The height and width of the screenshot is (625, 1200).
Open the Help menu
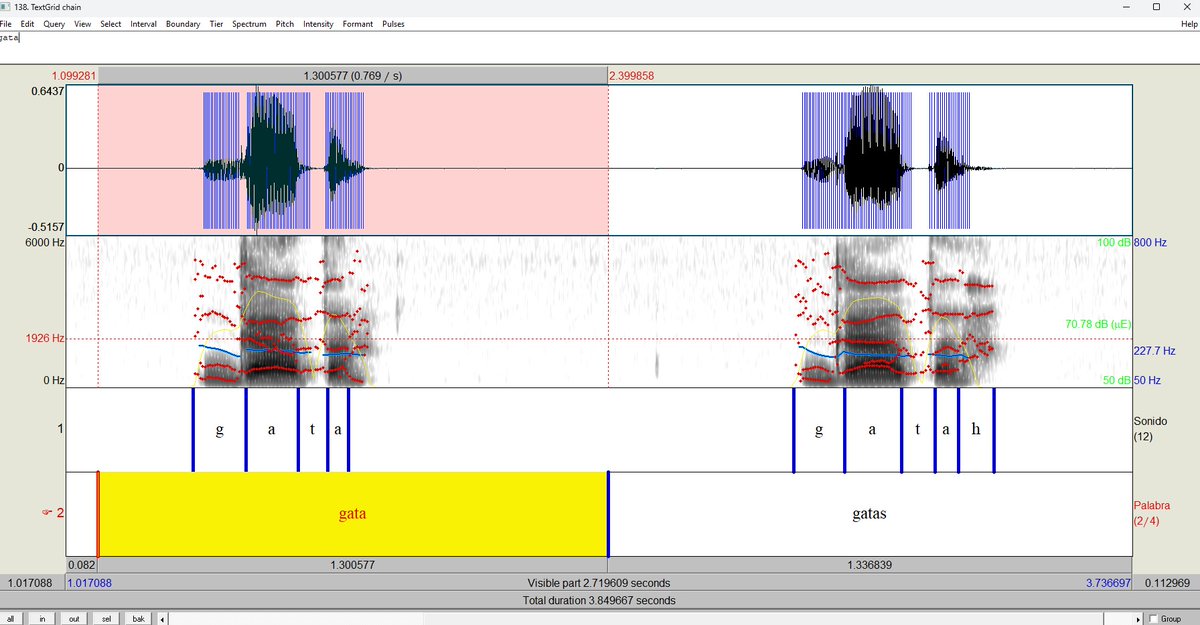click(1188, 24)
